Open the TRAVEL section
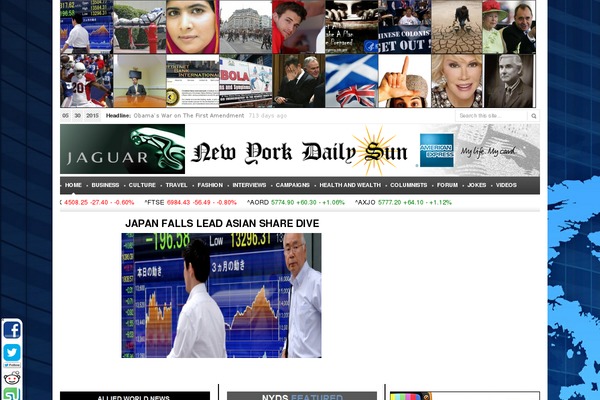The width and height of the screenshot is (600, 400). coord(176,185)
